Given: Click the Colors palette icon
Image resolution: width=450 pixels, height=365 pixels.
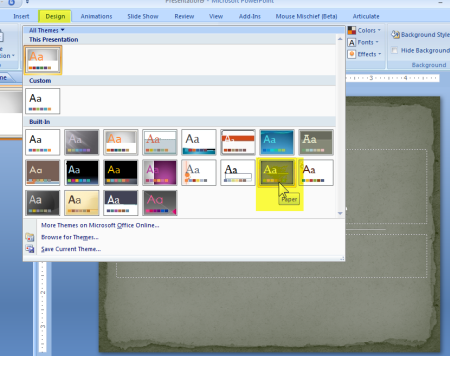Looking at the screenshot, I should point(352,31).
